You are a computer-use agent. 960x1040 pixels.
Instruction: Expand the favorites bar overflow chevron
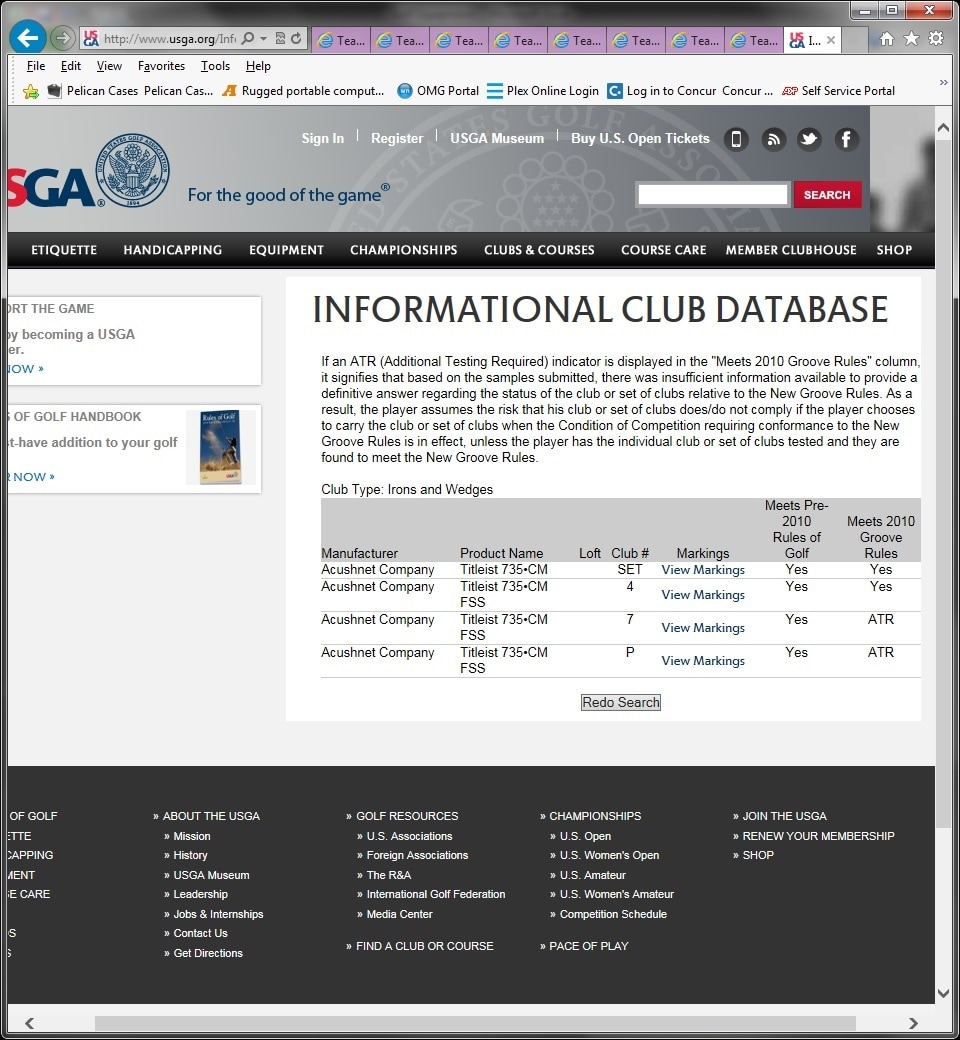943,84
